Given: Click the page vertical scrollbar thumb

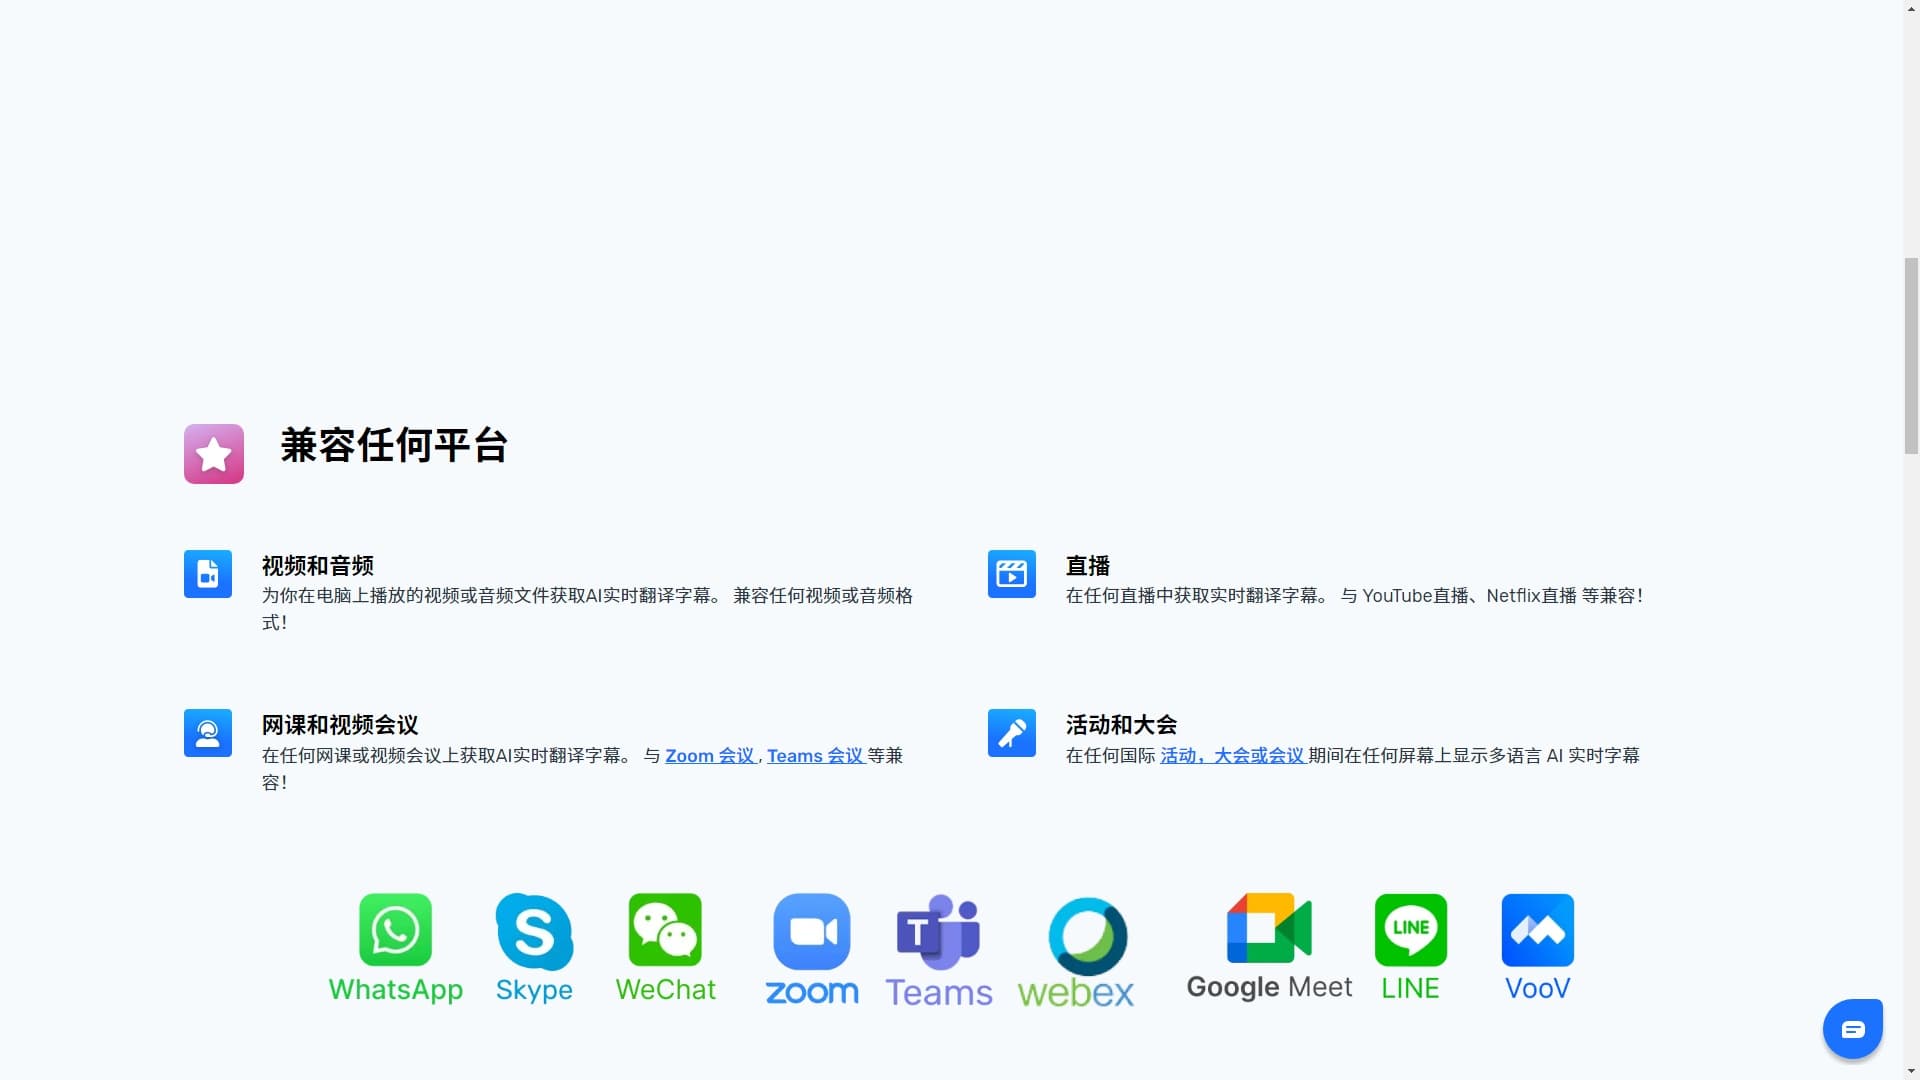Looking at the screenshot, I should pos(1911,356).
